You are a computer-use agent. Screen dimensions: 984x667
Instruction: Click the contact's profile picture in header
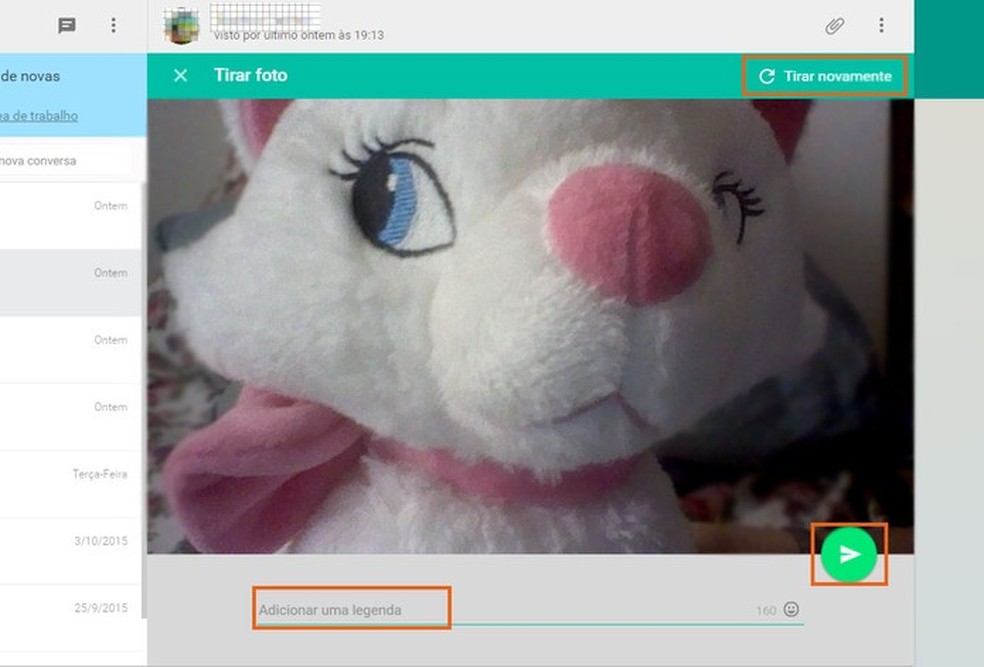[181, 26]
